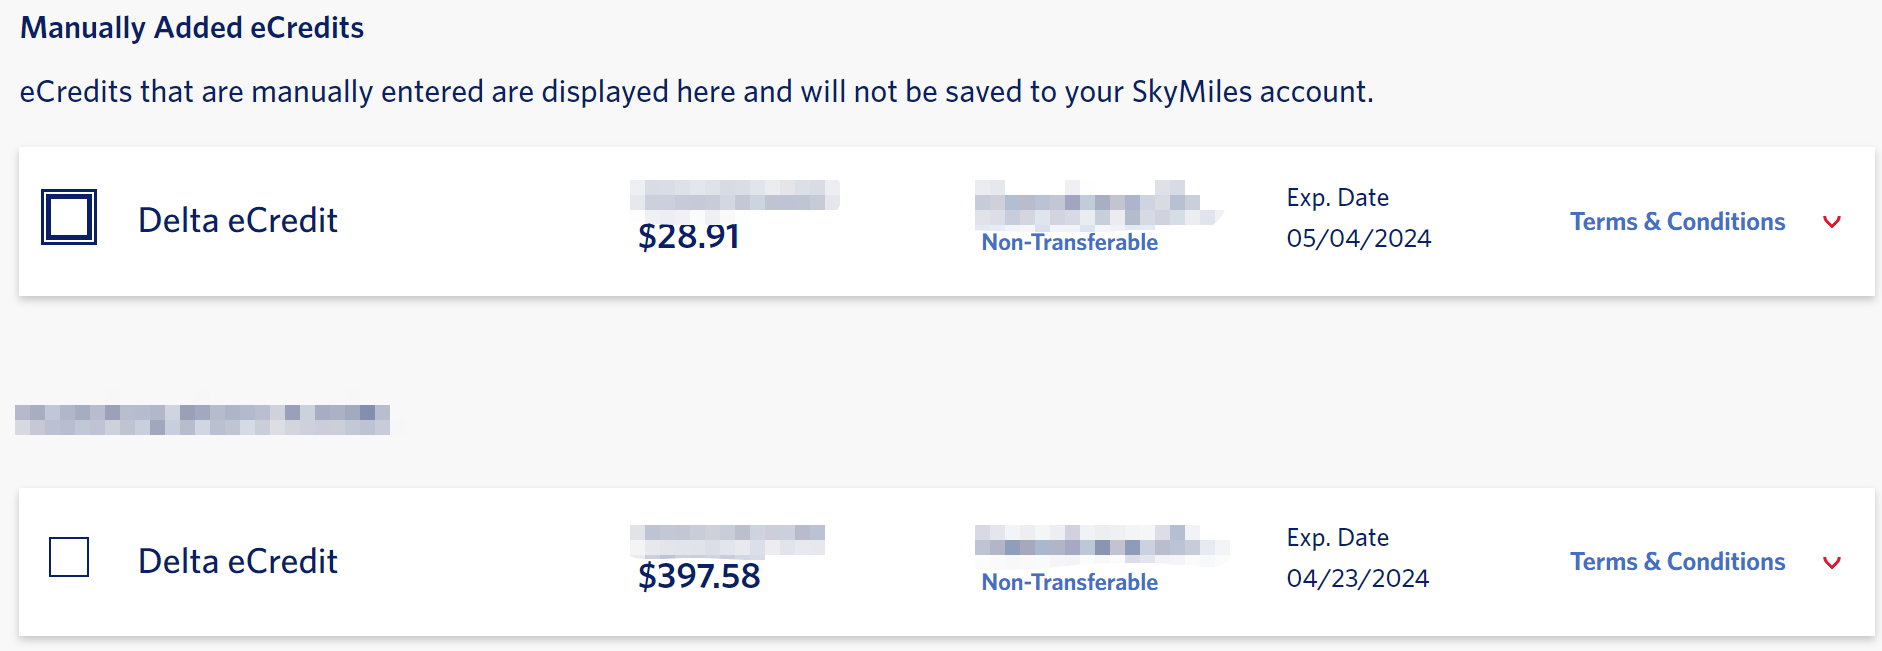Click the $397.58 credit amount
The image size is (1882, 651).
pyautogui.click(x=699, y=576)
